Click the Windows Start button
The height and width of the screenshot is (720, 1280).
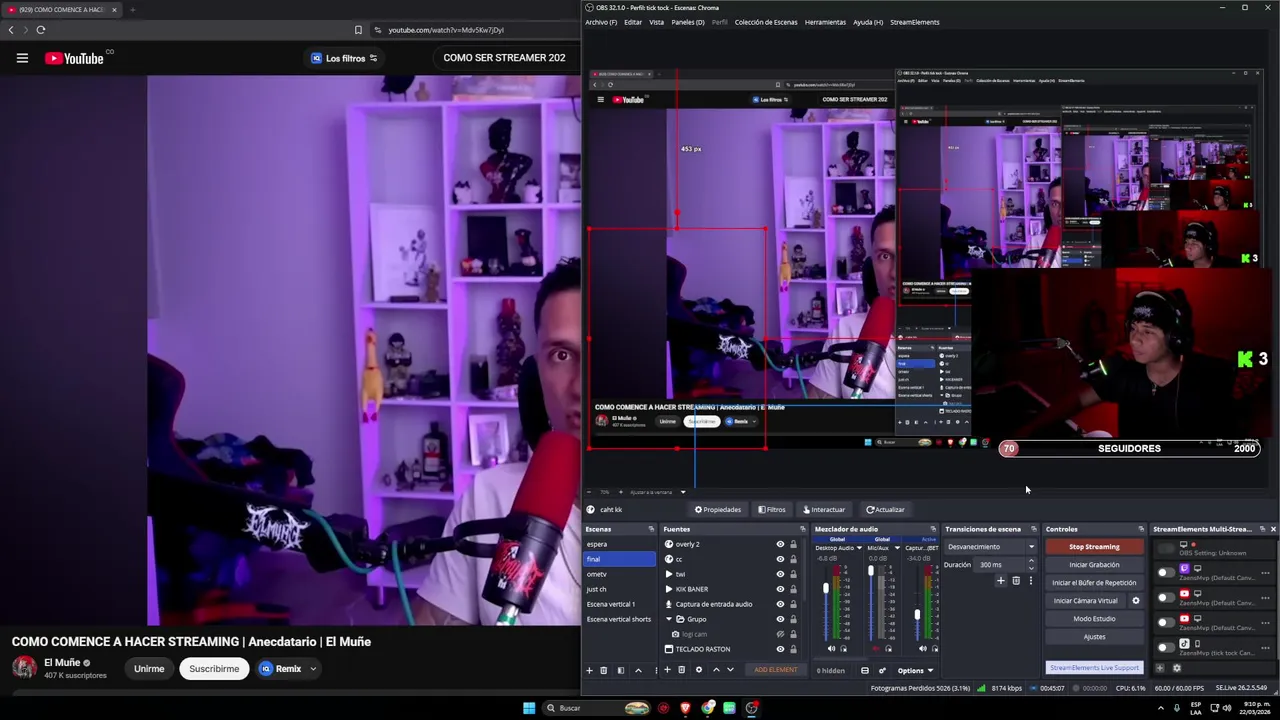(x=529, y=708)
